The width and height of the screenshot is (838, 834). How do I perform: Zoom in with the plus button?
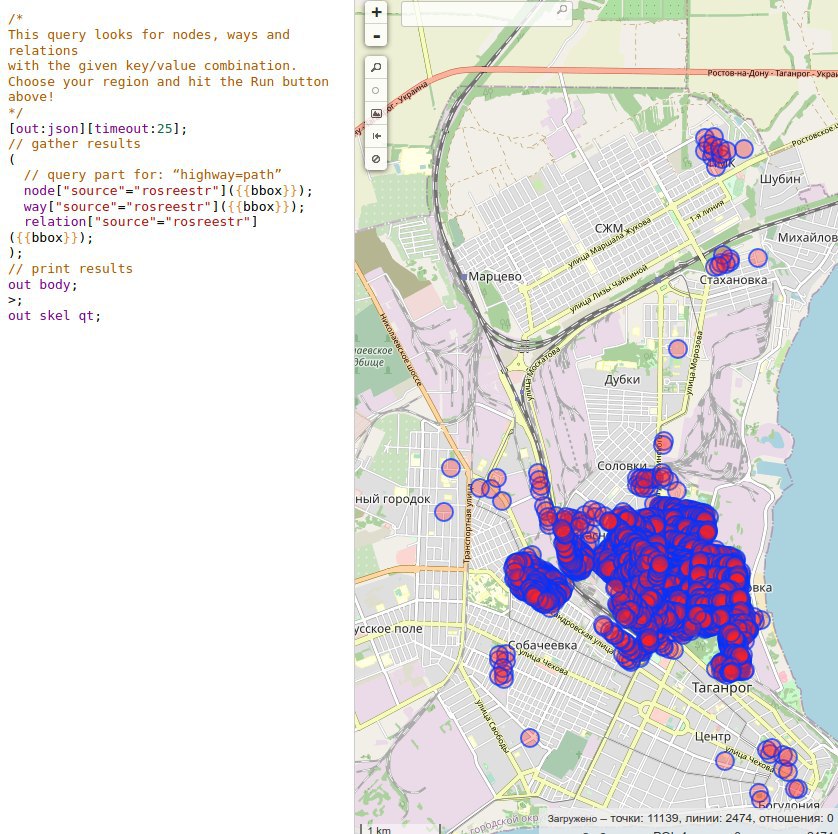point(376,12)
